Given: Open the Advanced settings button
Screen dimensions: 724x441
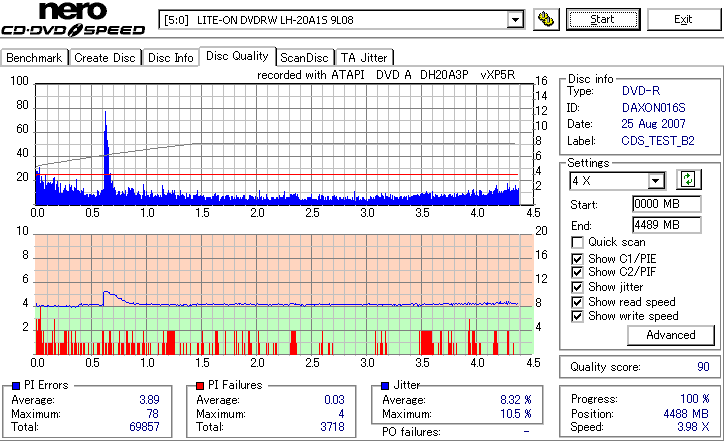Looking at the screenshot, I should coord(670,335).
